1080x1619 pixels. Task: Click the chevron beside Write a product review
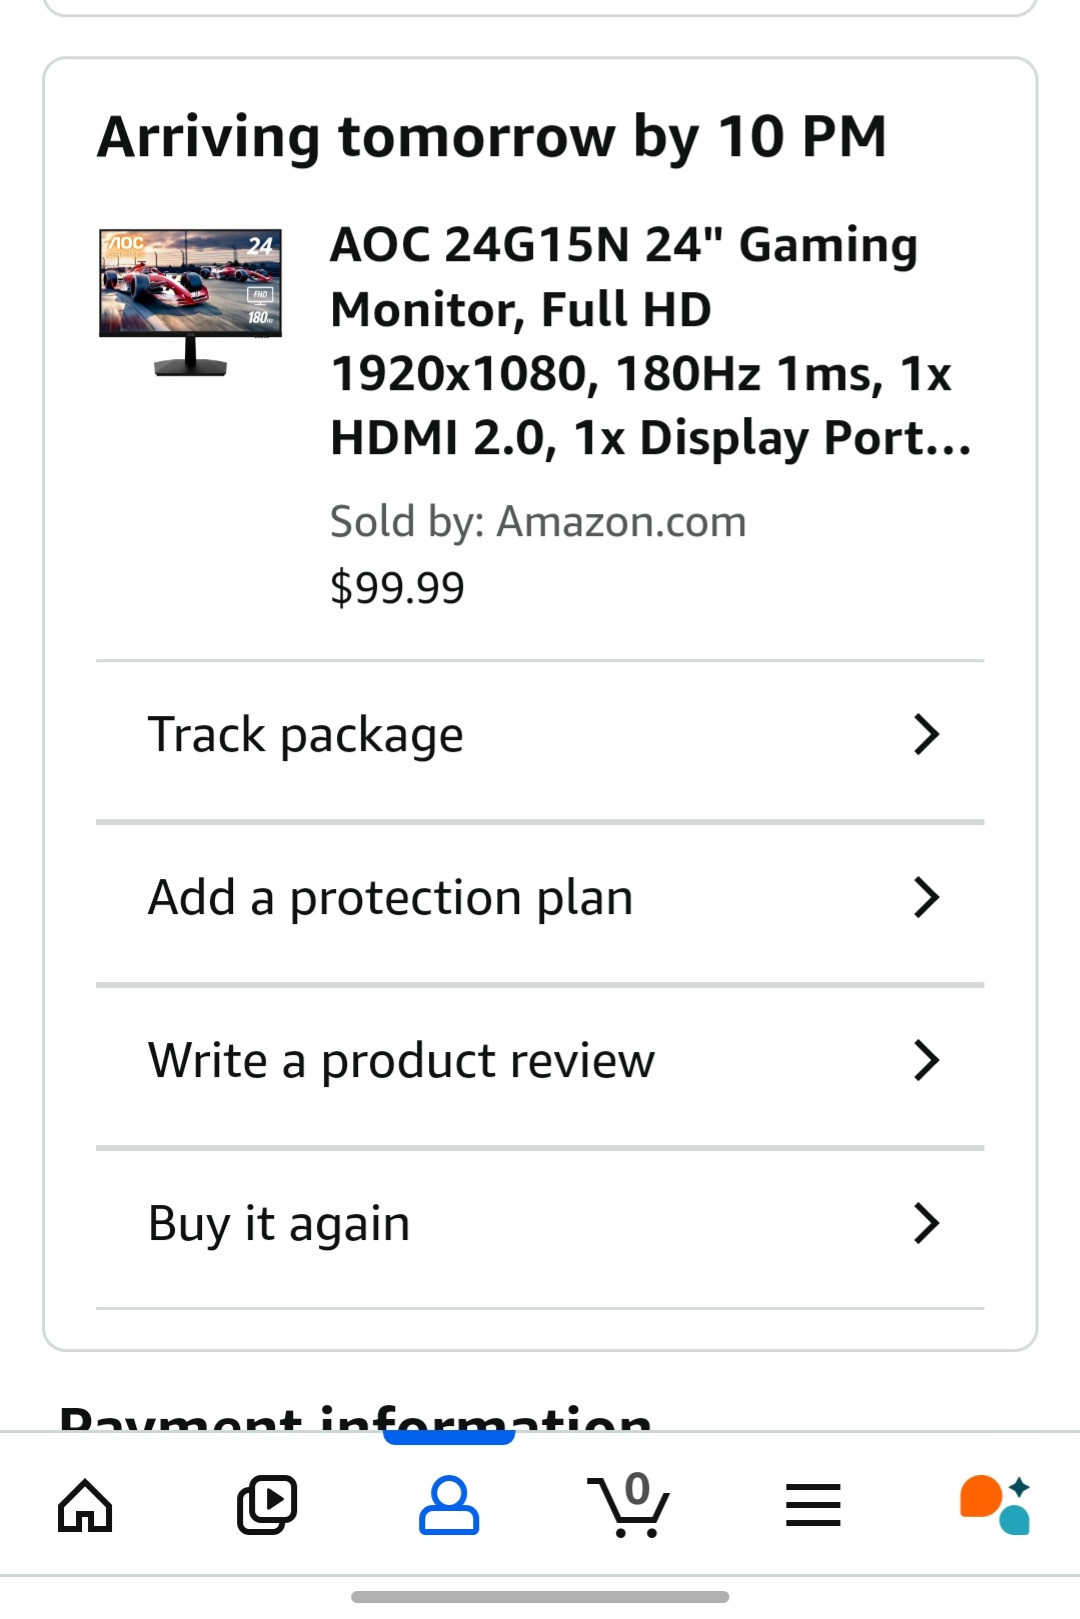point(926,1061)
